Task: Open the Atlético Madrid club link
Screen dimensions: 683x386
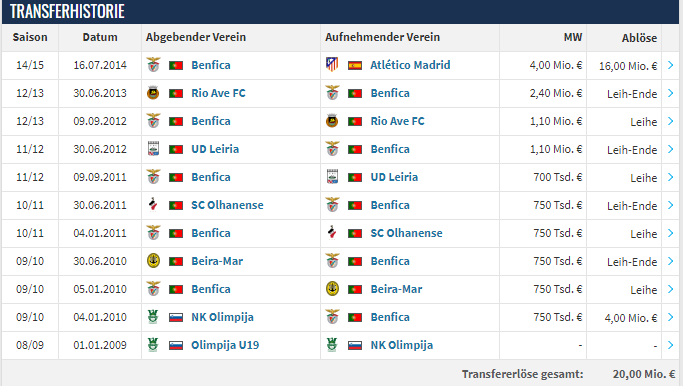Action: [410, 65]
